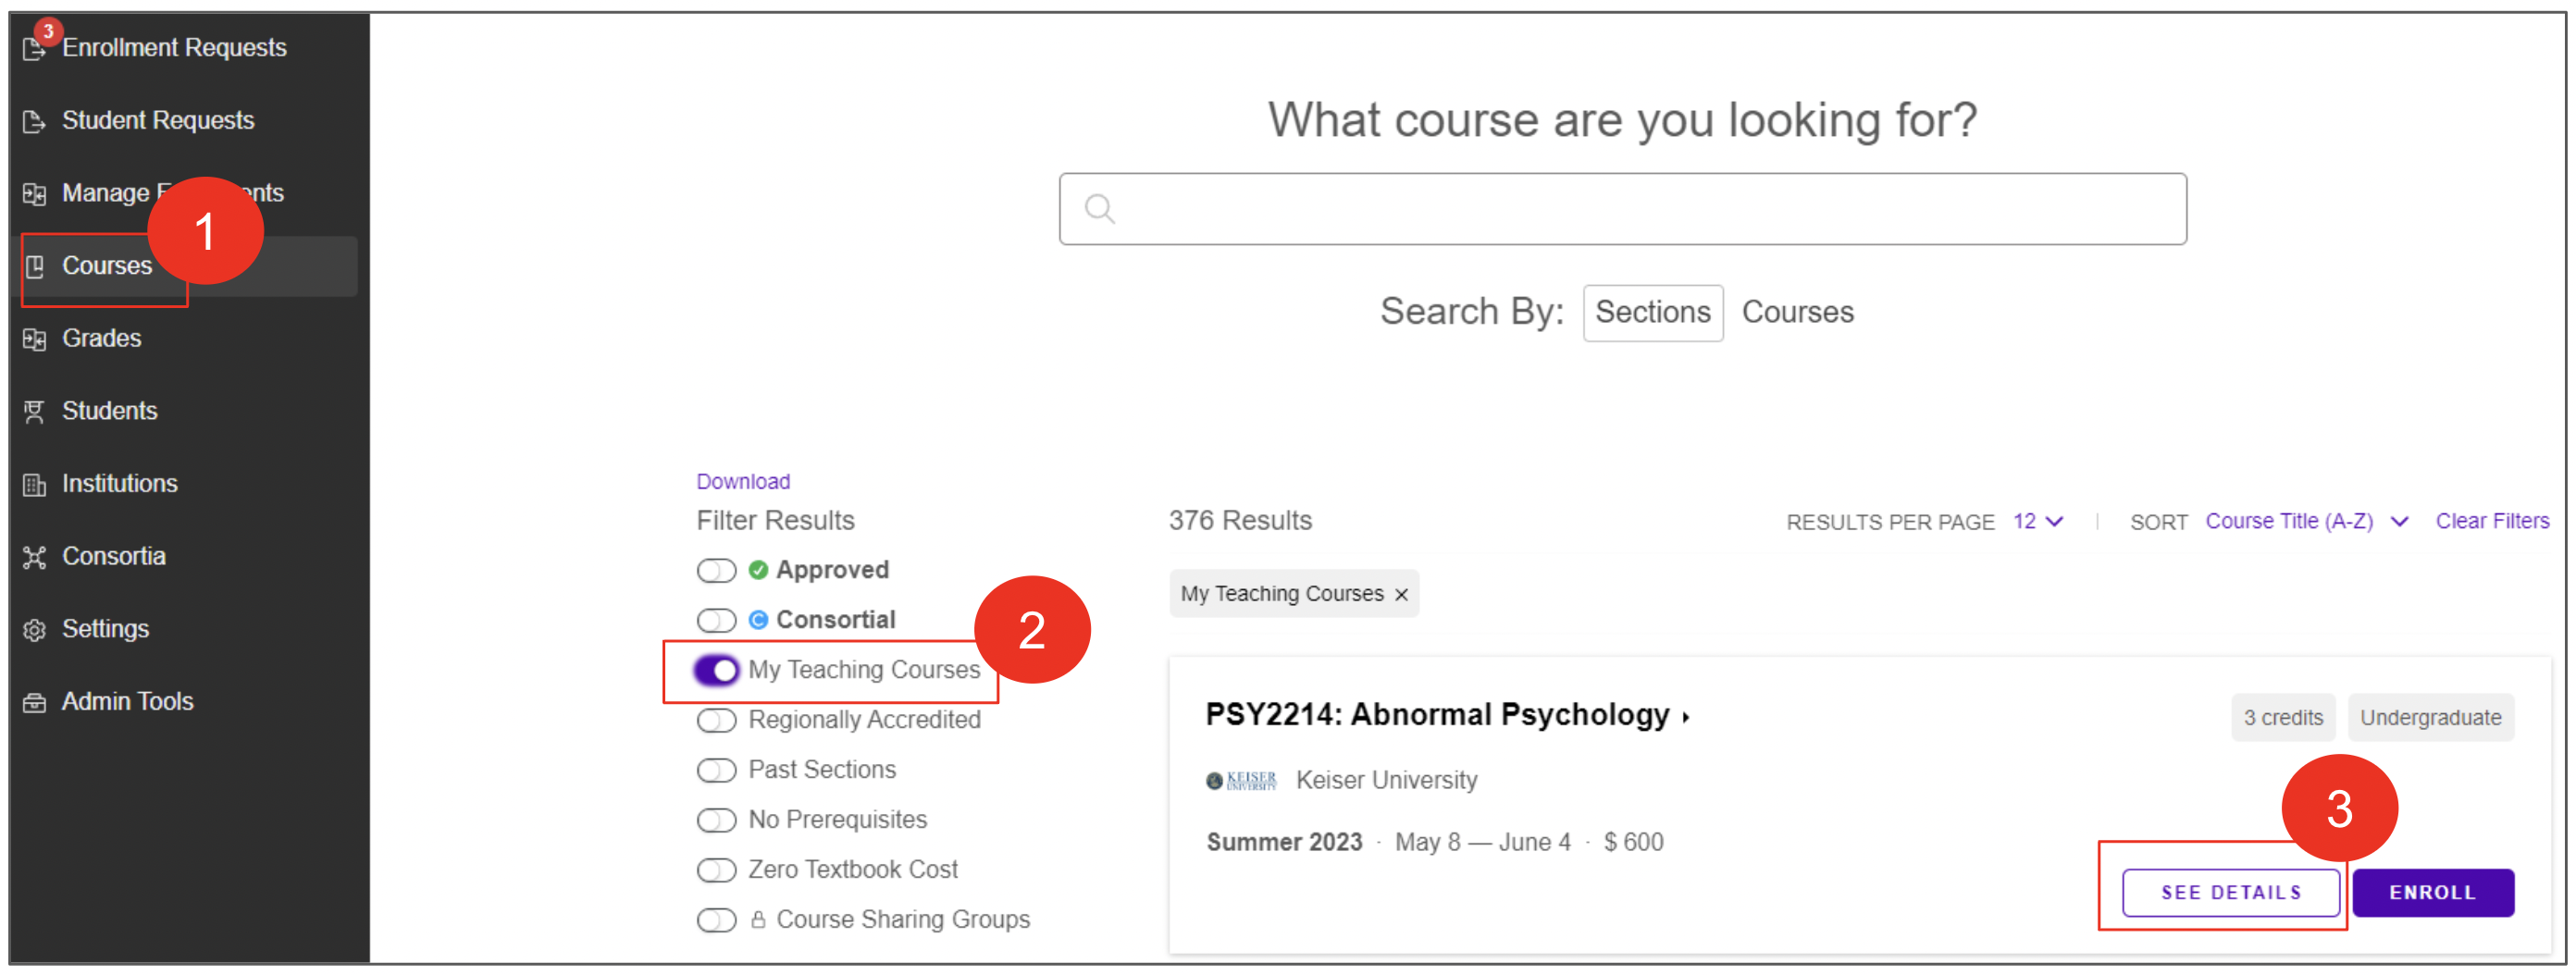Open Enrollment Requests notification icon
The width and height of the screenshot is (2576, 975).
coord(35,47)
